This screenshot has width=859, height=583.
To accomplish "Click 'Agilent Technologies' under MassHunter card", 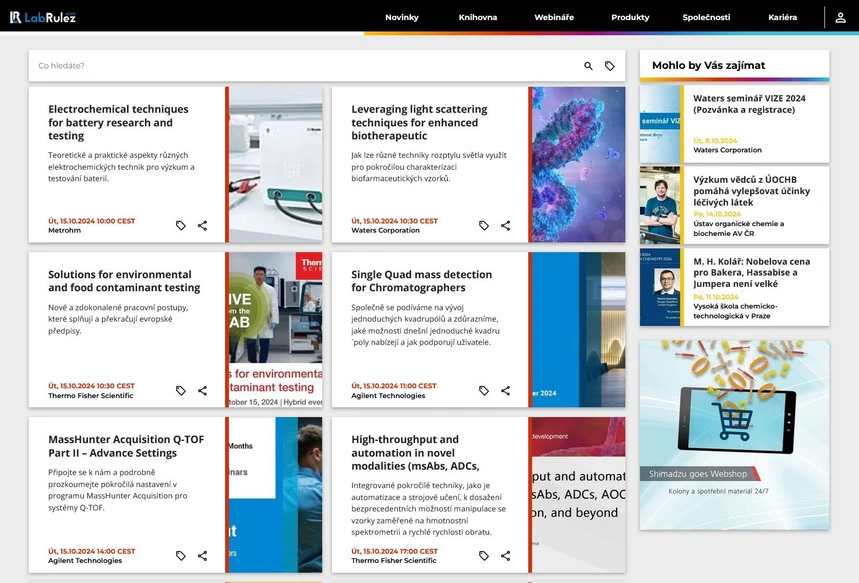I will (x=85, y=561).
